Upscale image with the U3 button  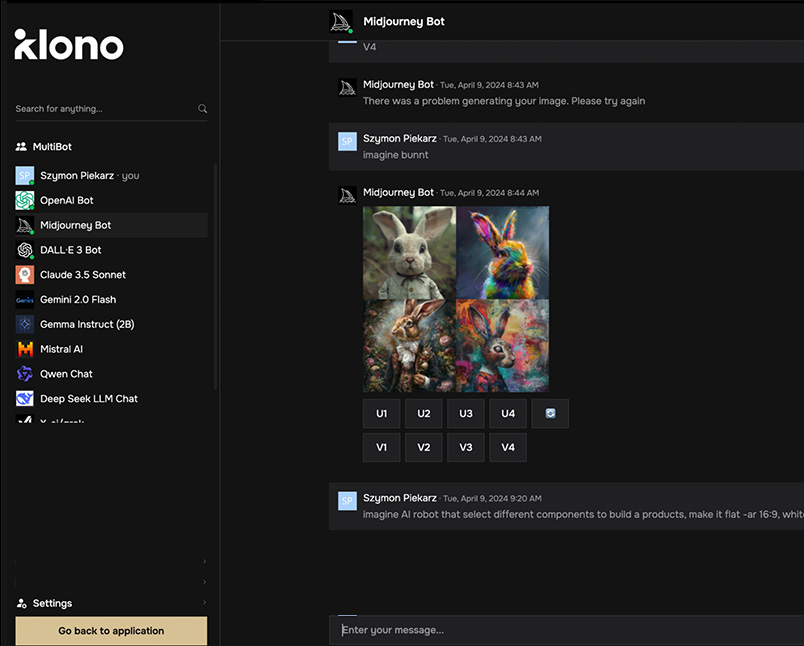[x=466, y=413]
